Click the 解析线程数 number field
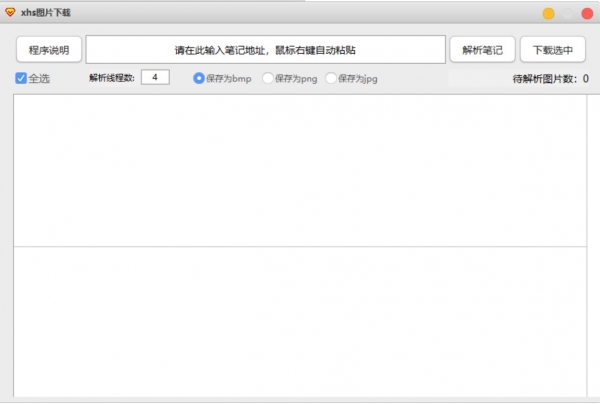Viewport: 600px width, 404px height. tap(155, 77)
